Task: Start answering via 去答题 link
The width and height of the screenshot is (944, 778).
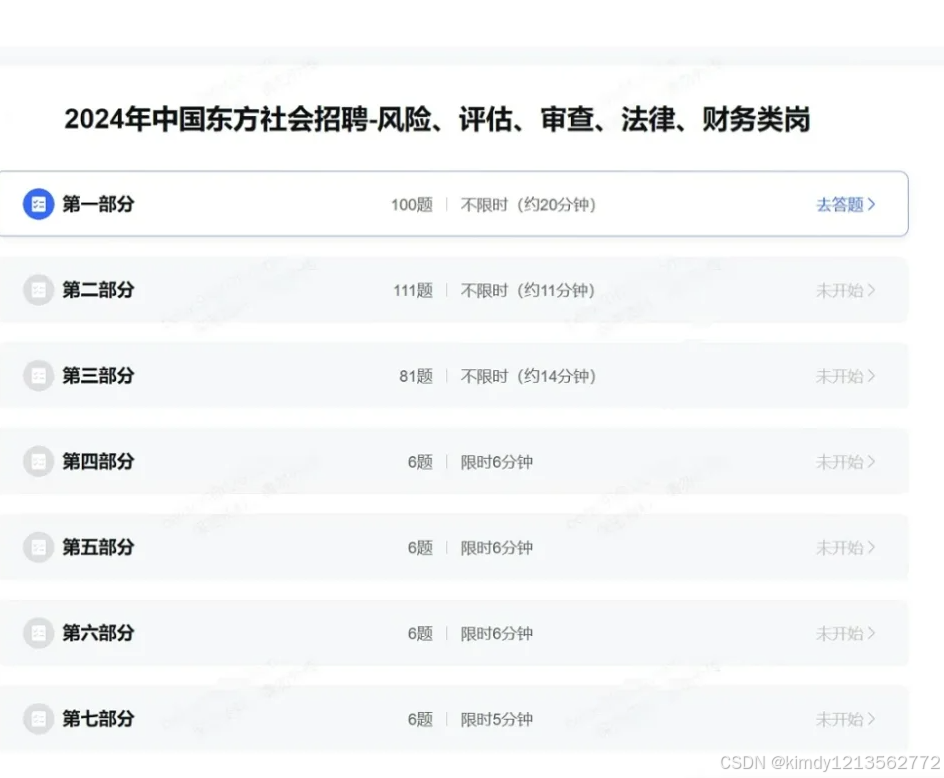Action: [845, 205]
